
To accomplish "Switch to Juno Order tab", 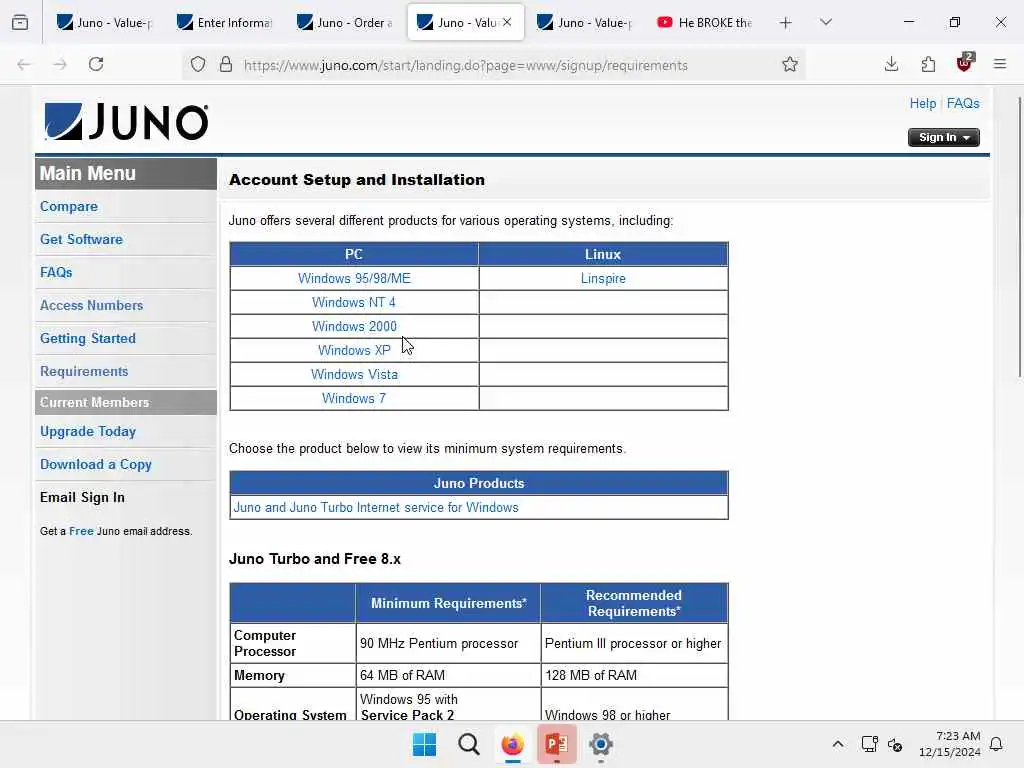I will (x=345, y=23).
